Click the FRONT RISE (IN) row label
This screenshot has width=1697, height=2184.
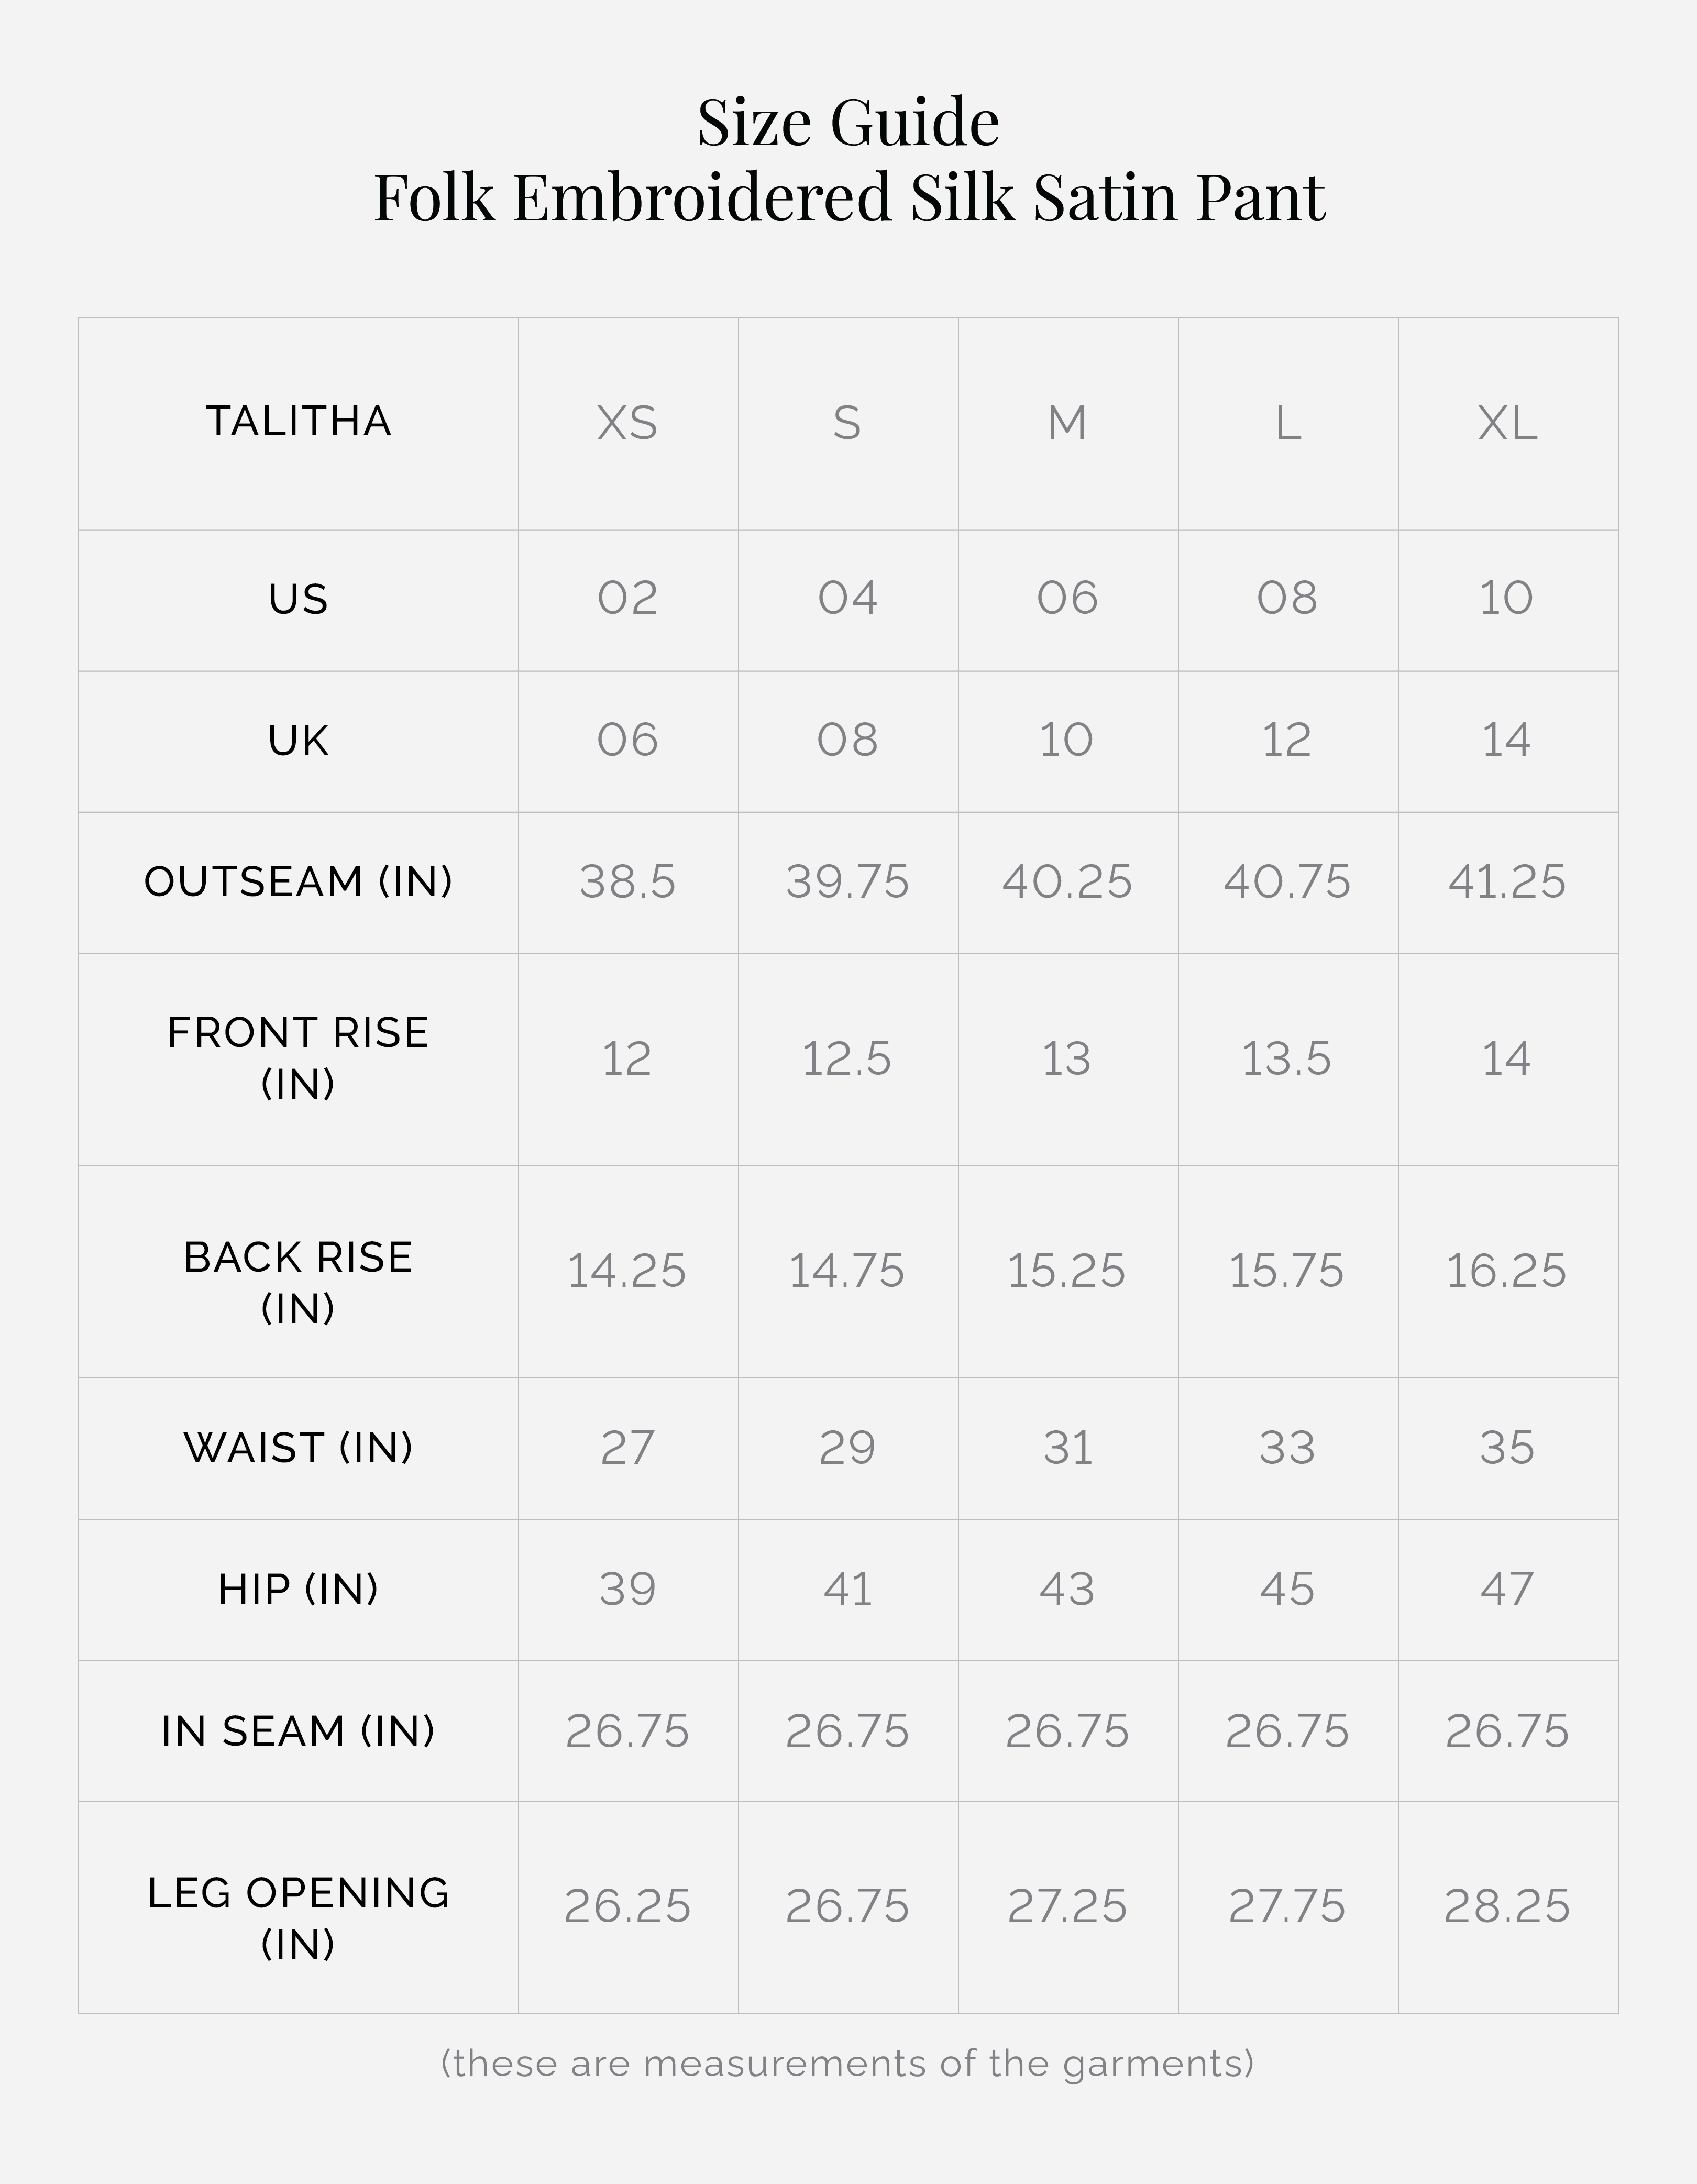(x=298, y=1058)
